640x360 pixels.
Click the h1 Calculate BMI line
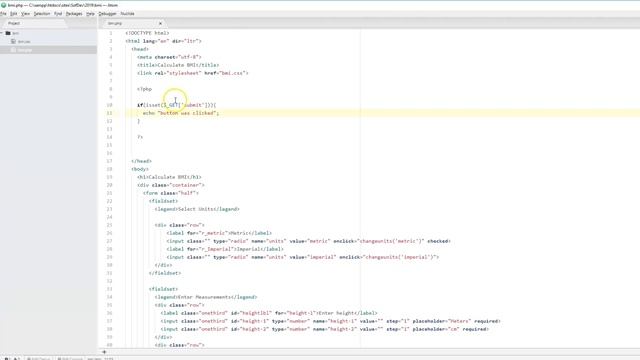coord(169,177)
